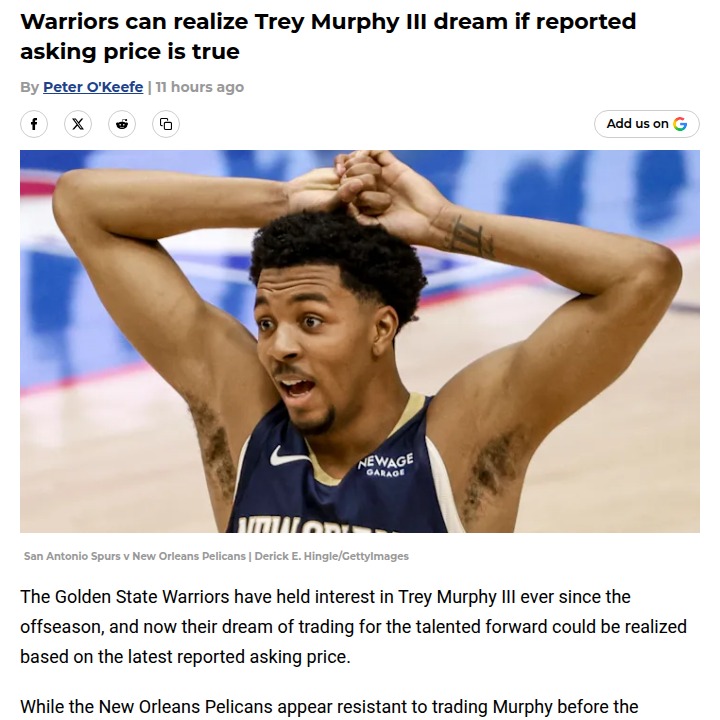720x720 pixels.
Task: Click Add us on Google button
Action: point(647,124)
